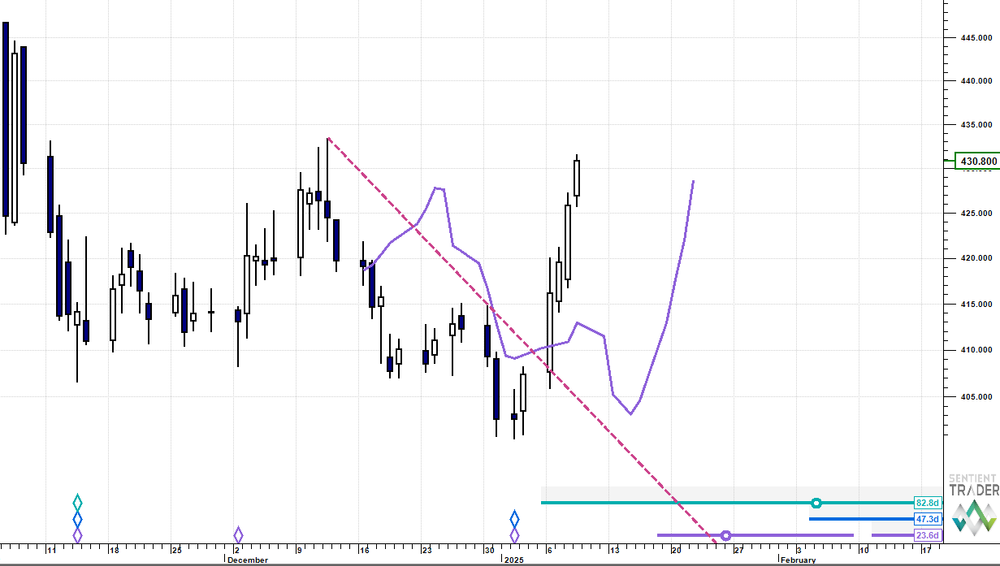Click the 440.000 price axis label
1000x566 pixels.
point(976,81)
